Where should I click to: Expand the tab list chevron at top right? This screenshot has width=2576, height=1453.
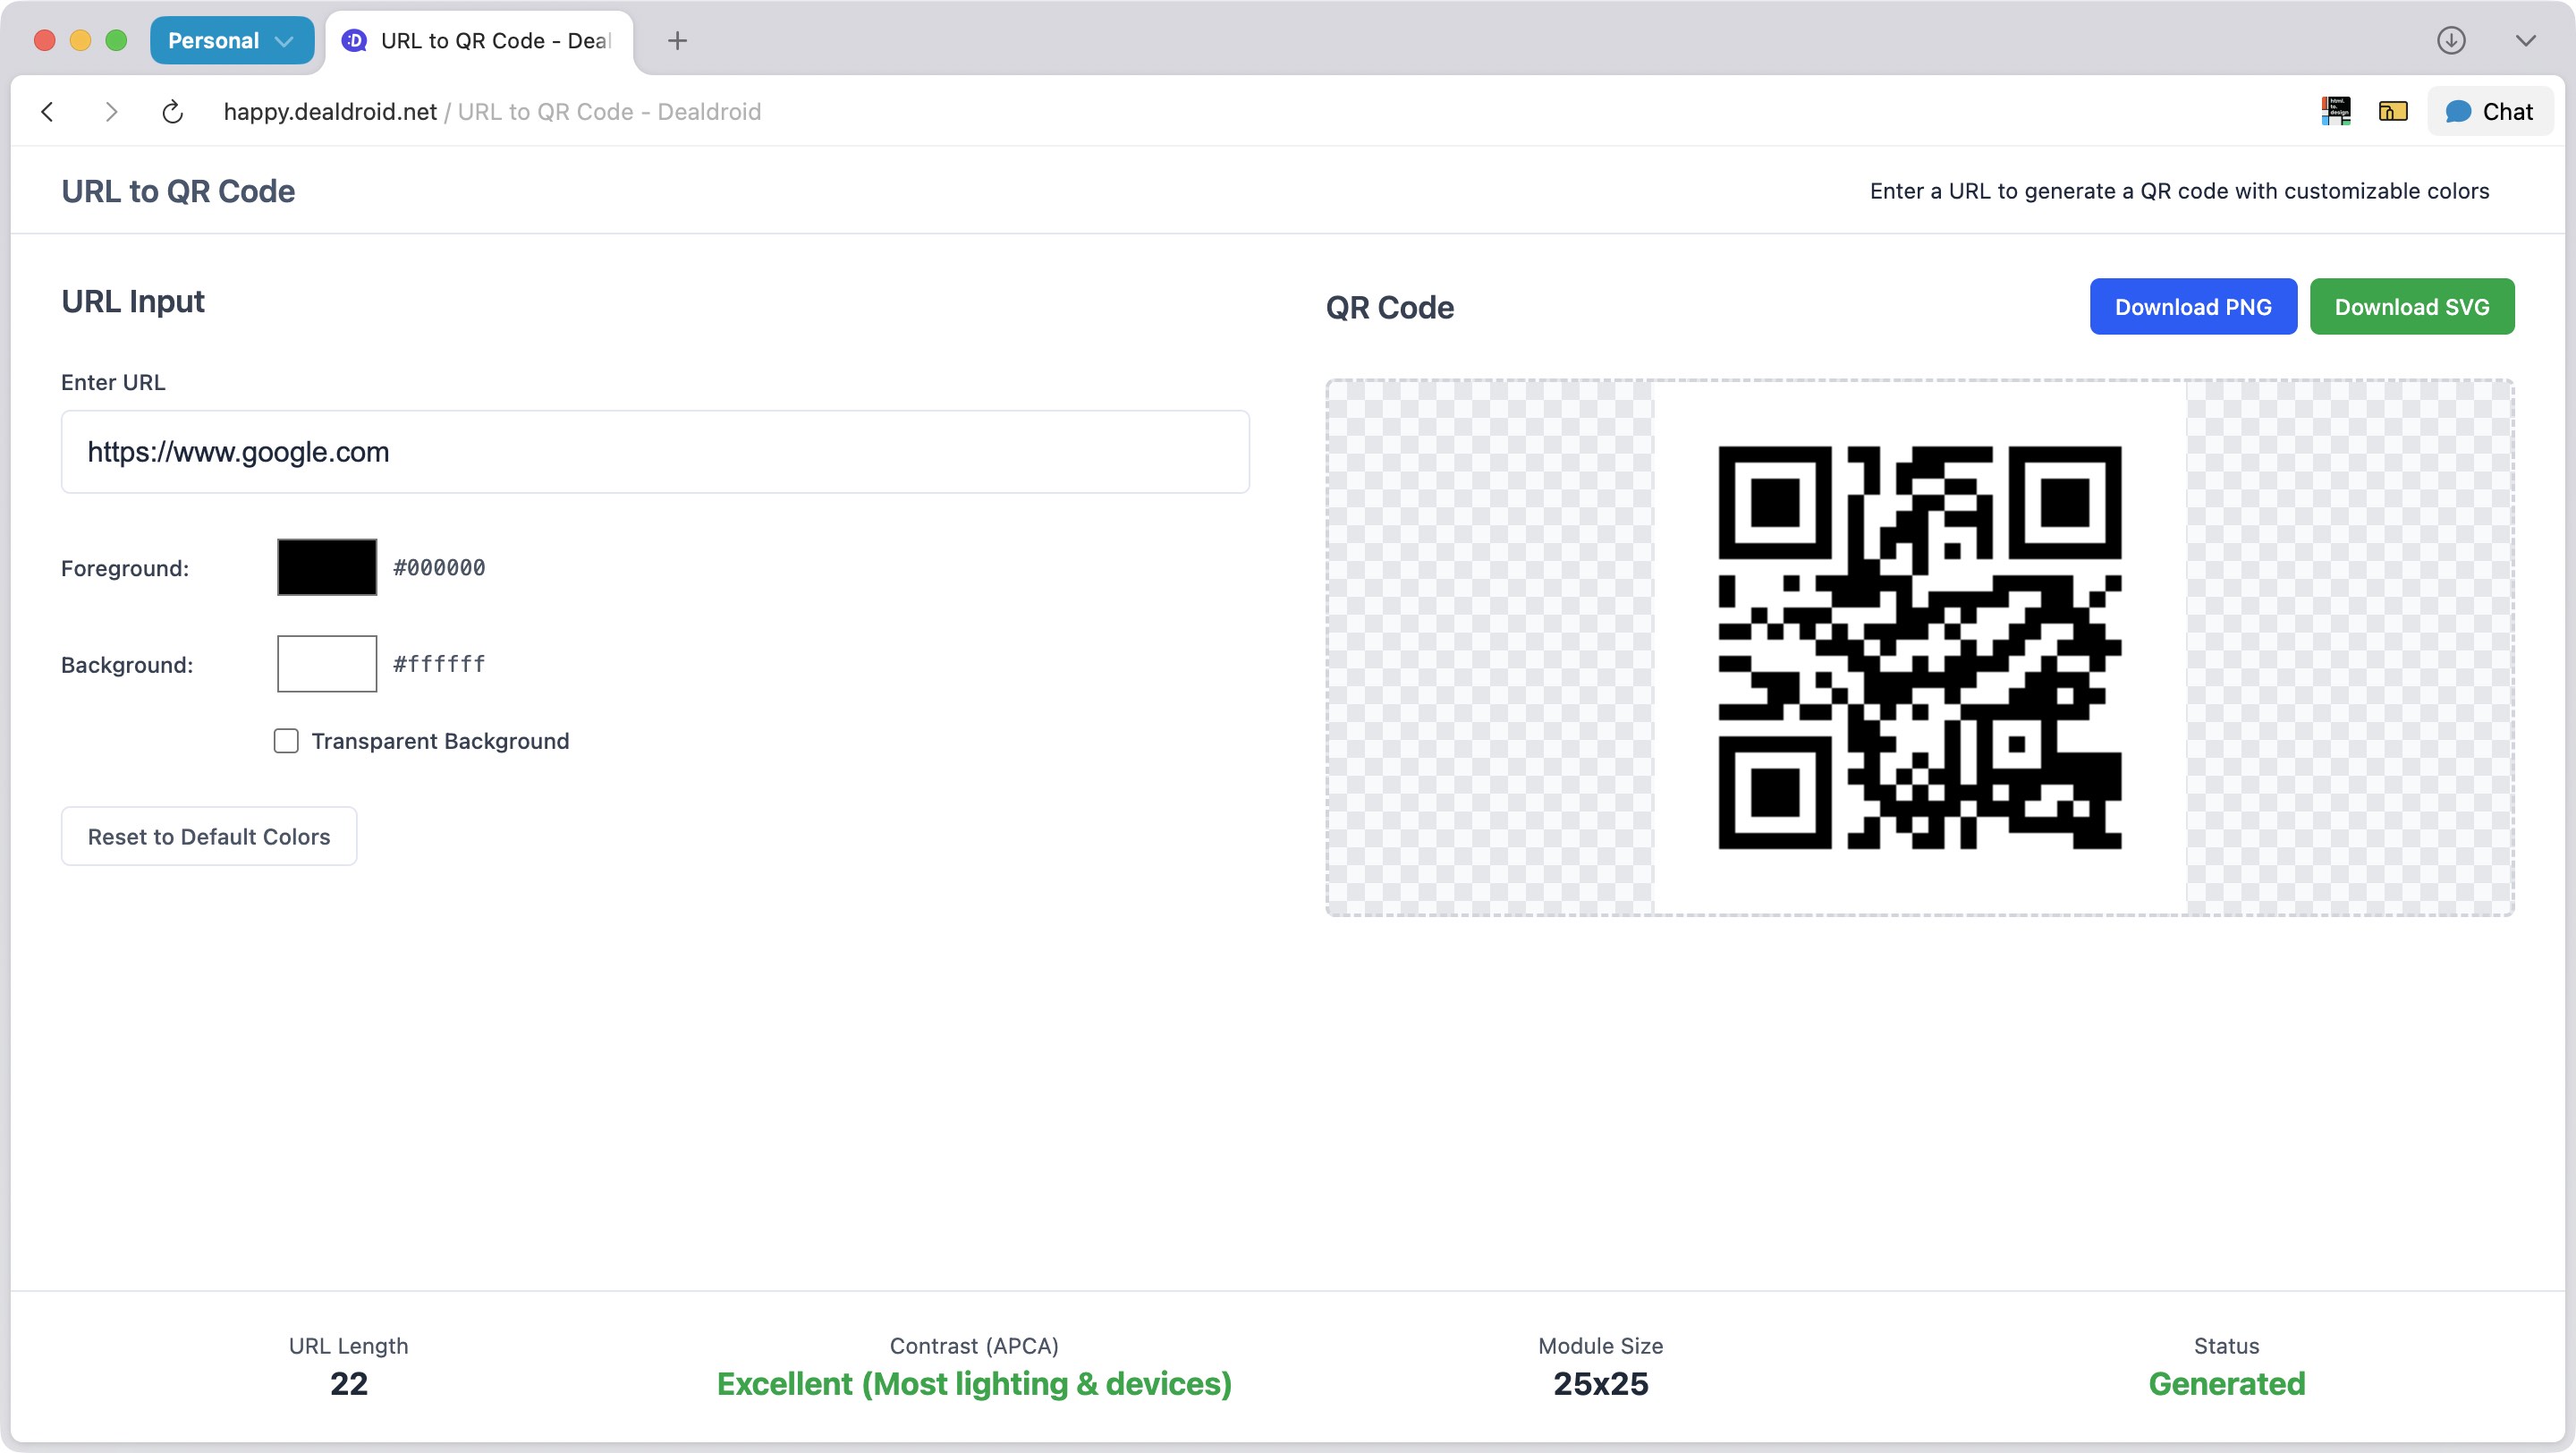tap(2525, 41)
